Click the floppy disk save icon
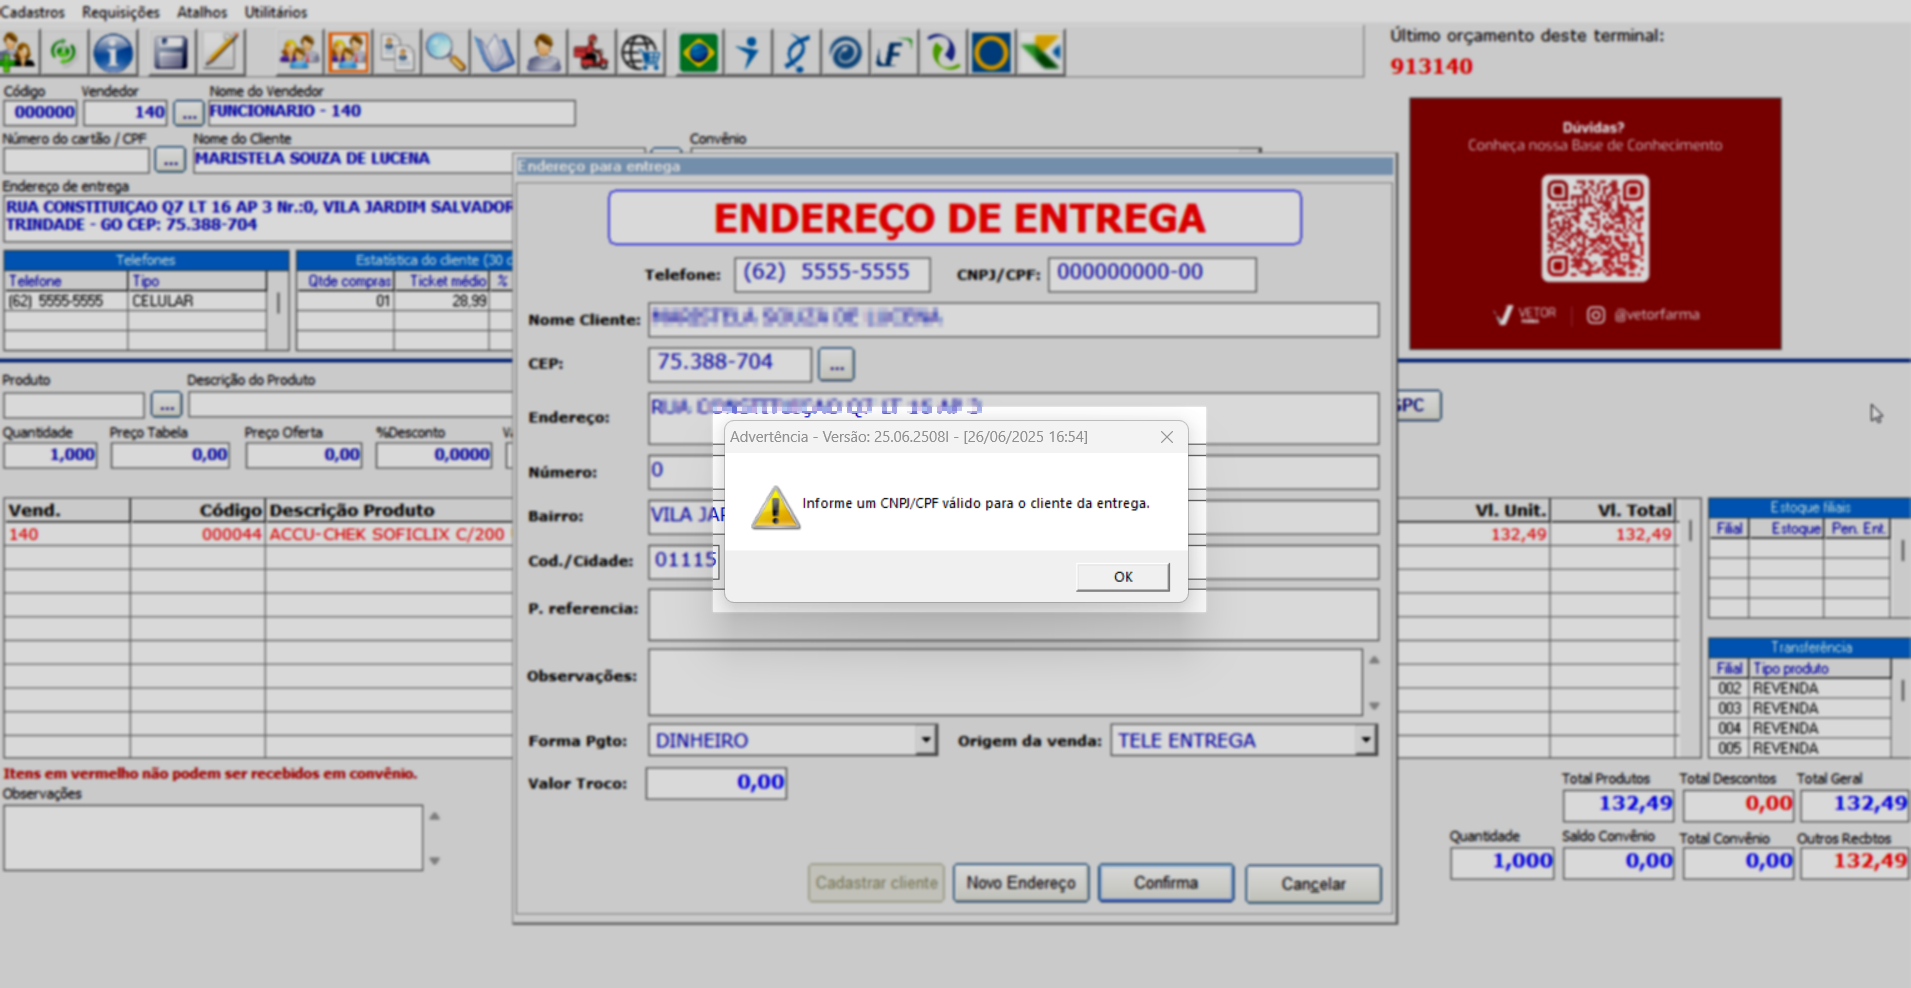1911x988 pixels. point(171,52)
